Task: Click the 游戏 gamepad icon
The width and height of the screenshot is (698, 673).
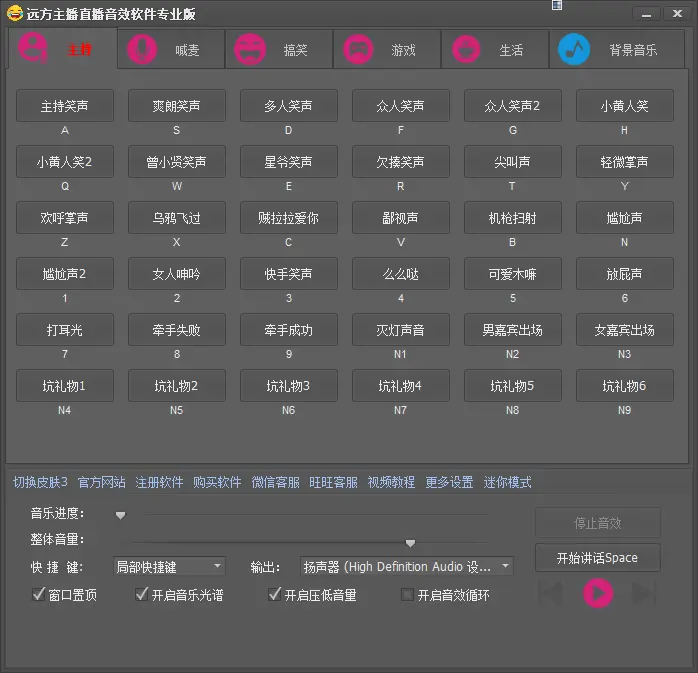Action: pos(358,49)
